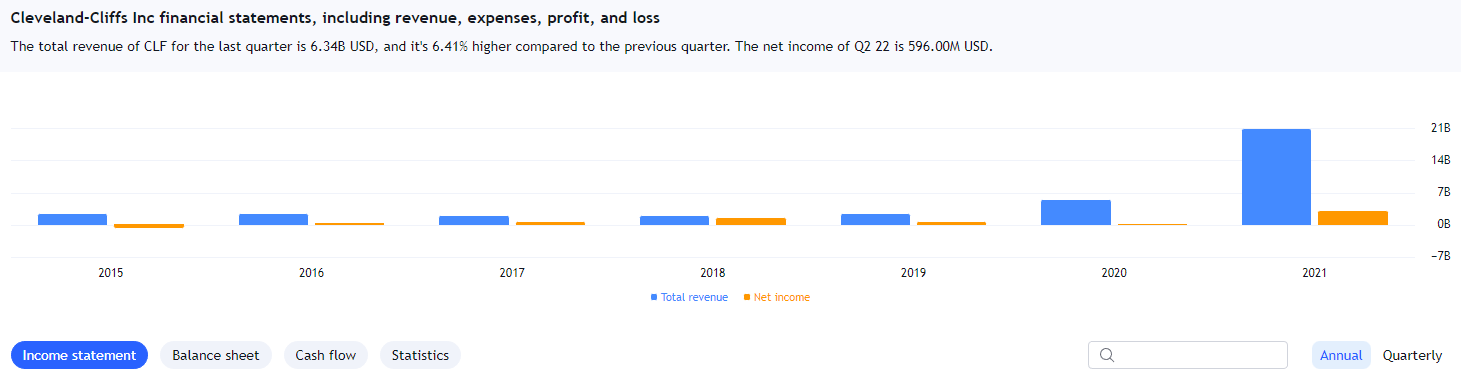The image size is (1461, 376).
Task: Open the Balance sheet tab
Action: (x=215, y=355)
